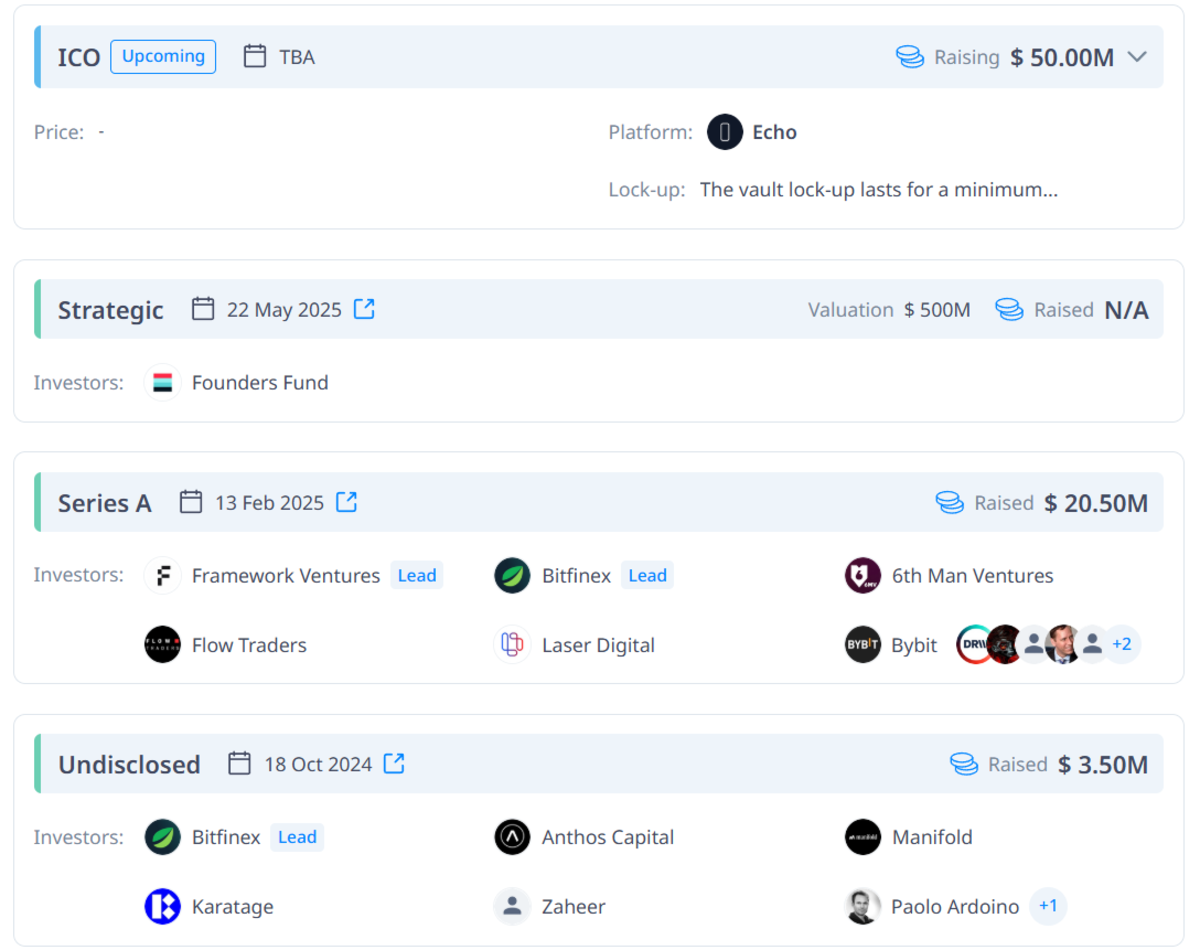Click the coins icon beside Raised $20.50M

pos(950,503)
